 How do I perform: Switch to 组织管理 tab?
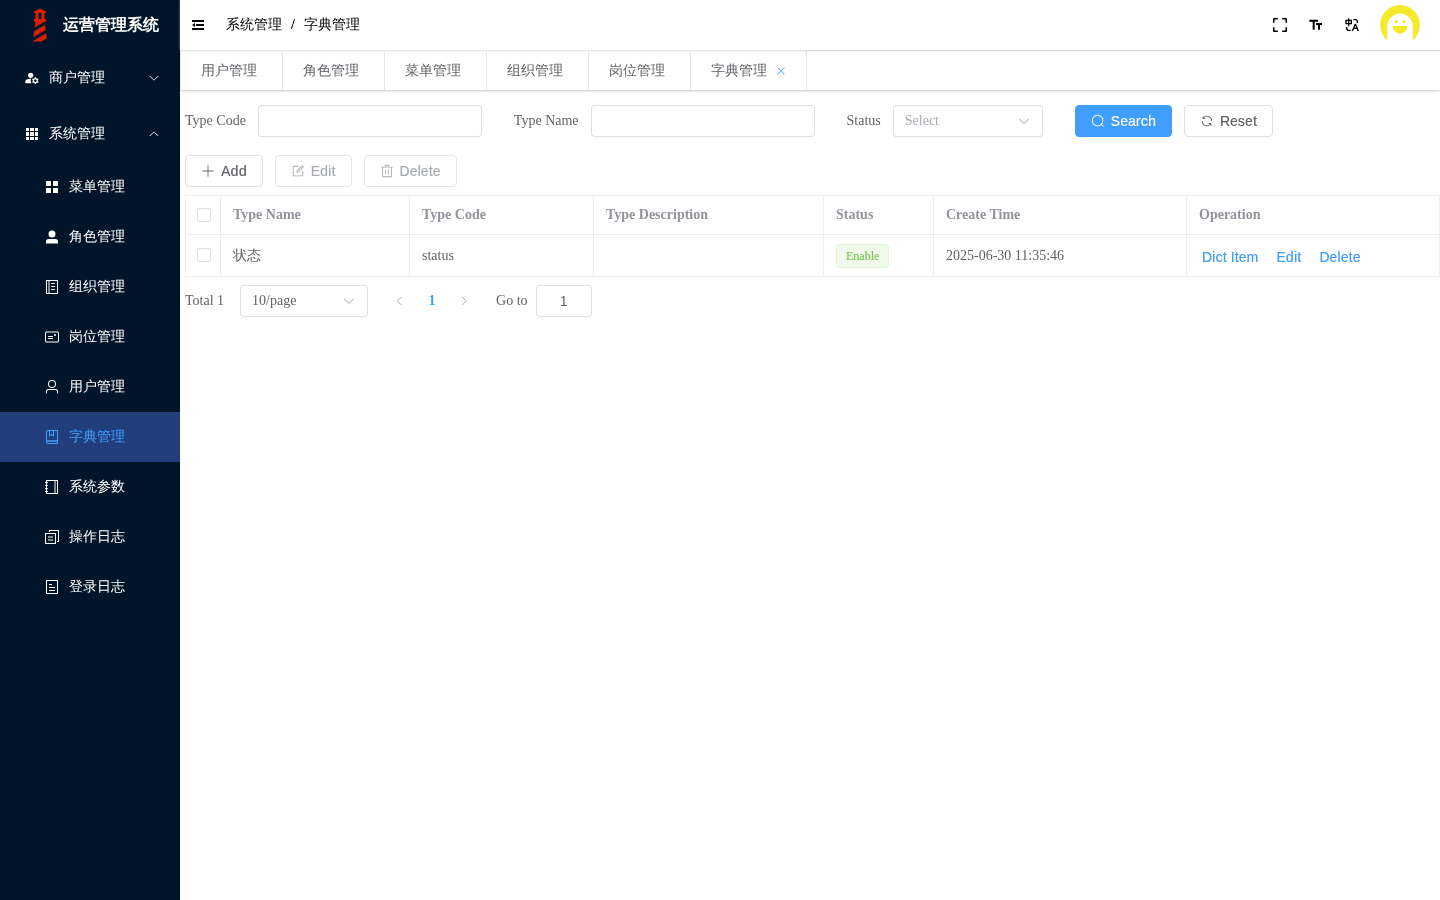point(537,71)
